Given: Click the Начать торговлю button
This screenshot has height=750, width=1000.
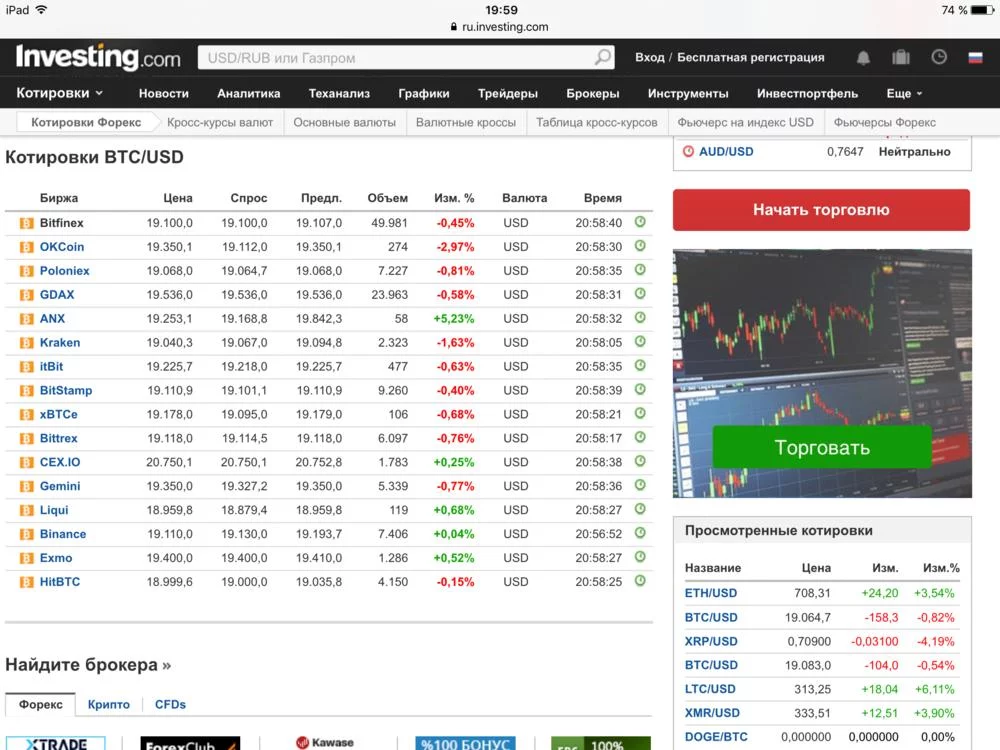Looking at the screenshot, I should 821,210.
